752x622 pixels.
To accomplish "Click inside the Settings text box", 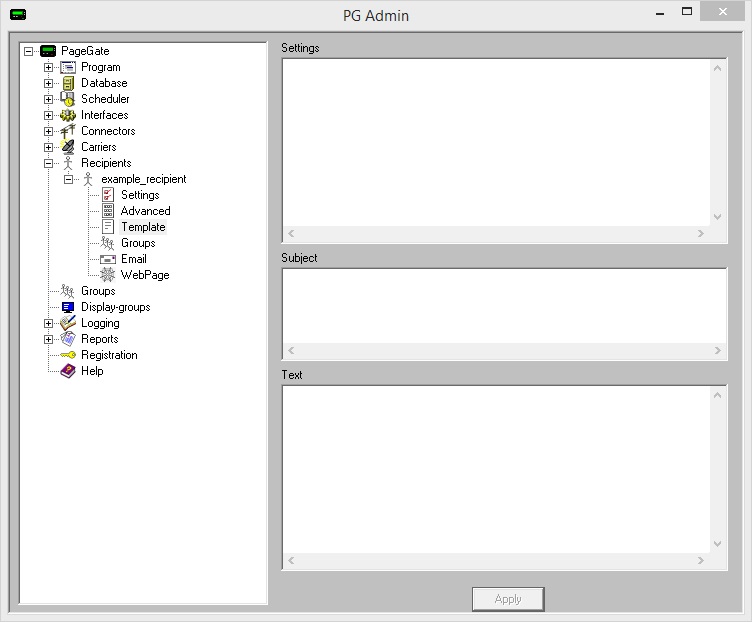I will tap(496, 142).
